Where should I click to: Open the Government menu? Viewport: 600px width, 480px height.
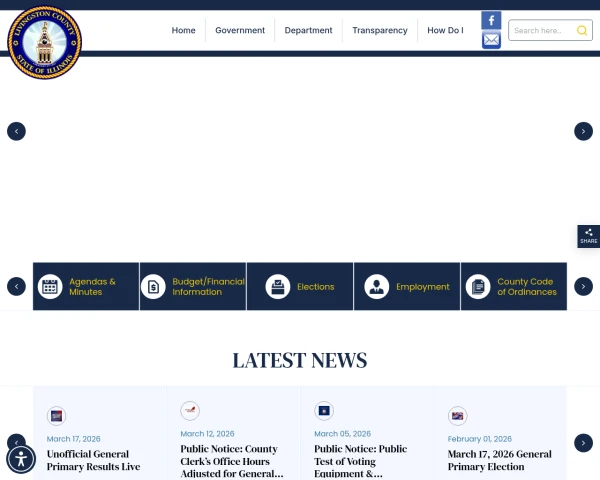pos(240,30)
